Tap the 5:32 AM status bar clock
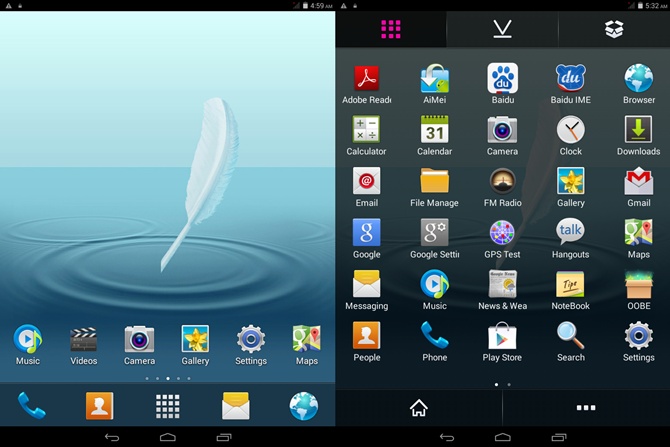This screenshot has height=447, width=670. (657, 6)
